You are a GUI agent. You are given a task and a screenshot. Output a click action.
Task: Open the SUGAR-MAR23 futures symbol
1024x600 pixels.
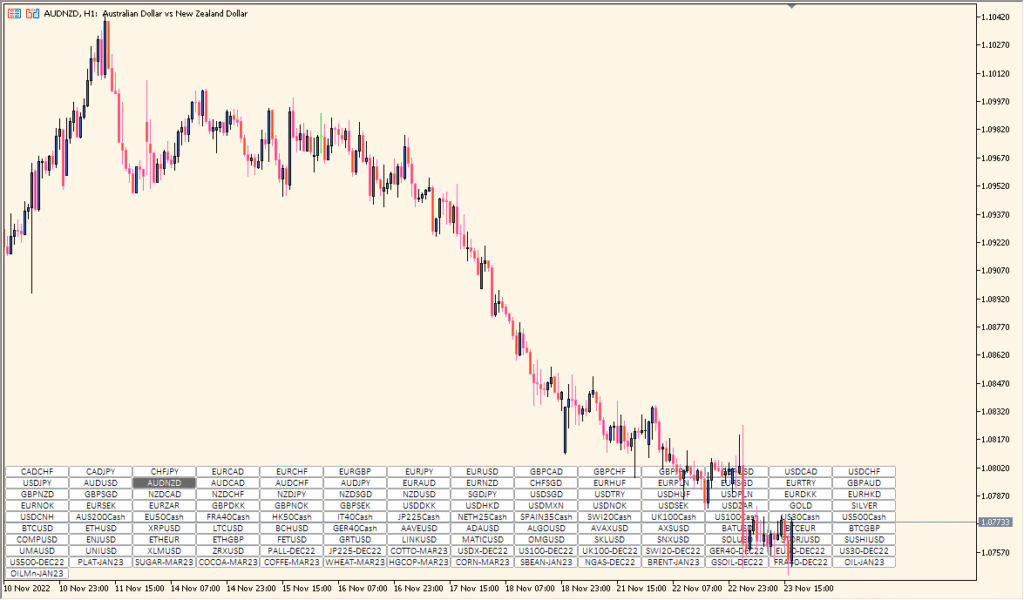click(x=164, y=562)
